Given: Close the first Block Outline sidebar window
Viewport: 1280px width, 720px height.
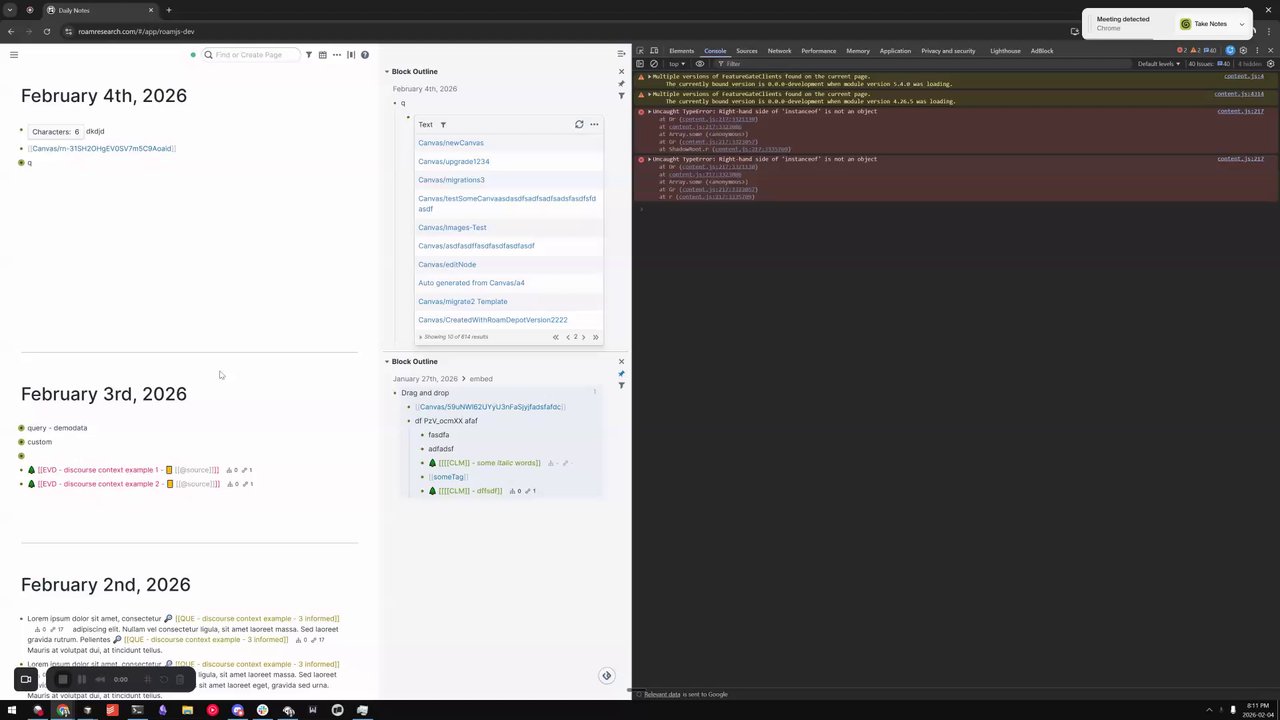Looking at the screenshot, I should [621, 72].
